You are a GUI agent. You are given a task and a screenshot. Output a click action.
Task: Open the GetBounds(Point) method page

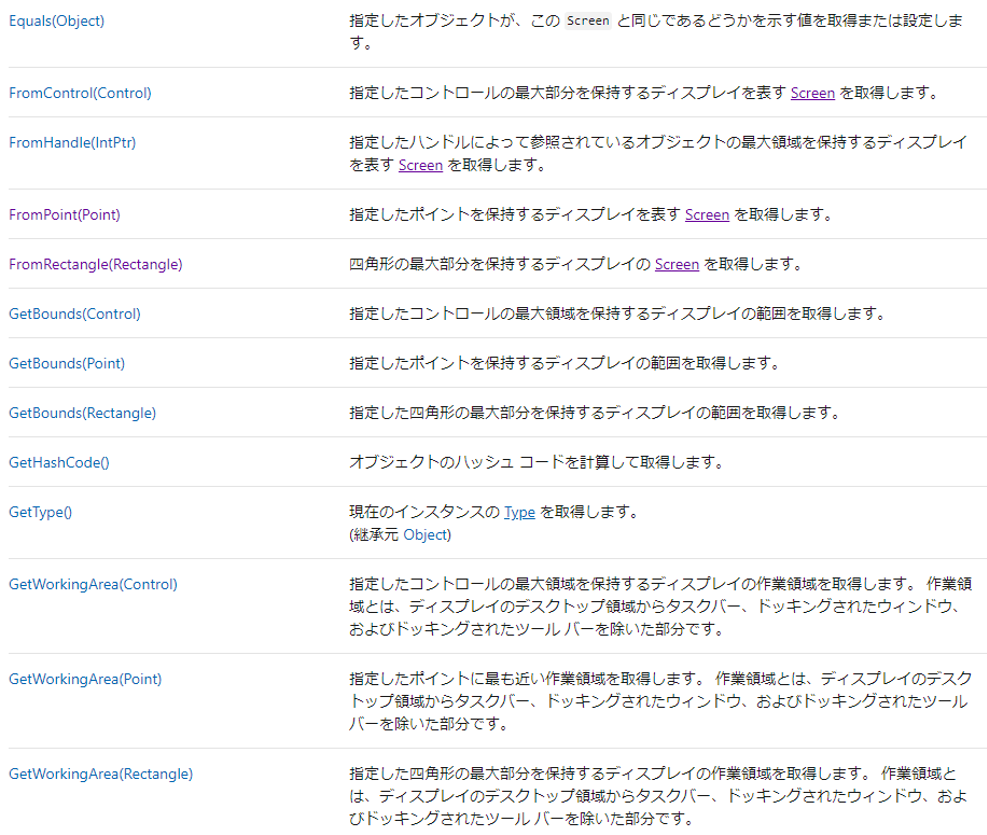pos(67,362)
